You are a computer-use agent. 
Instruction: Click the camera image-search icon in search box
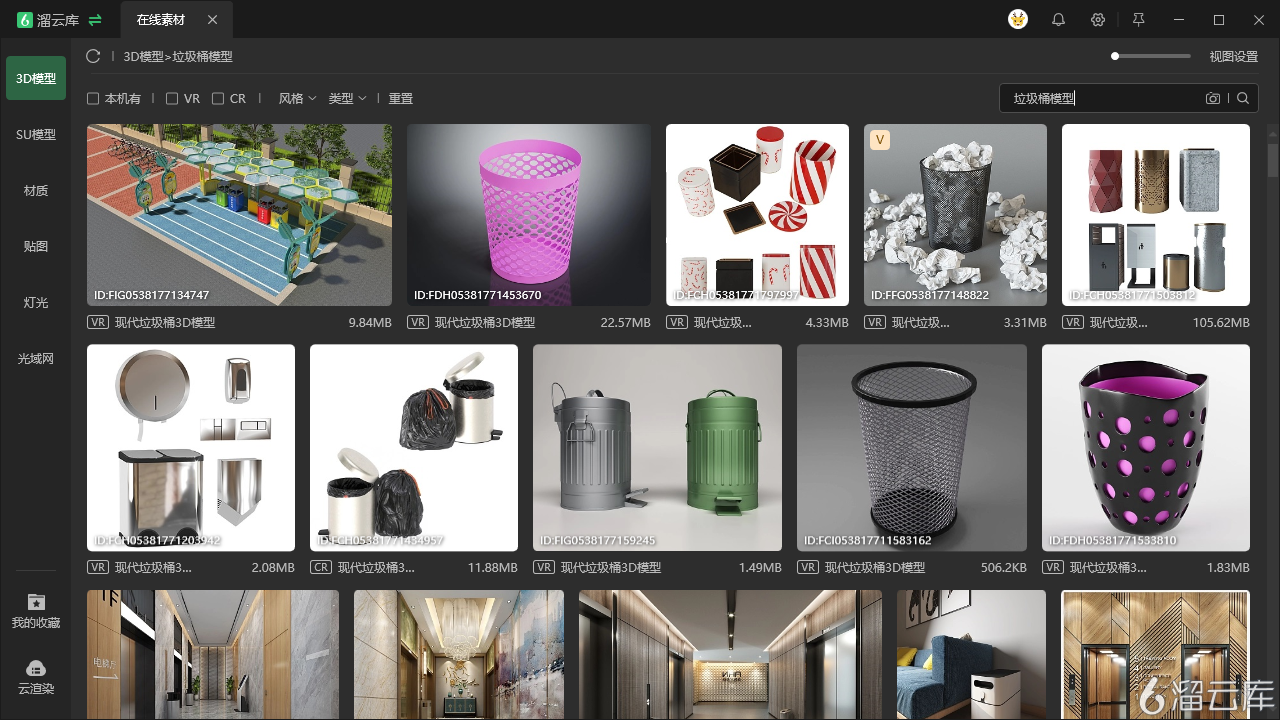point(1213,98)
